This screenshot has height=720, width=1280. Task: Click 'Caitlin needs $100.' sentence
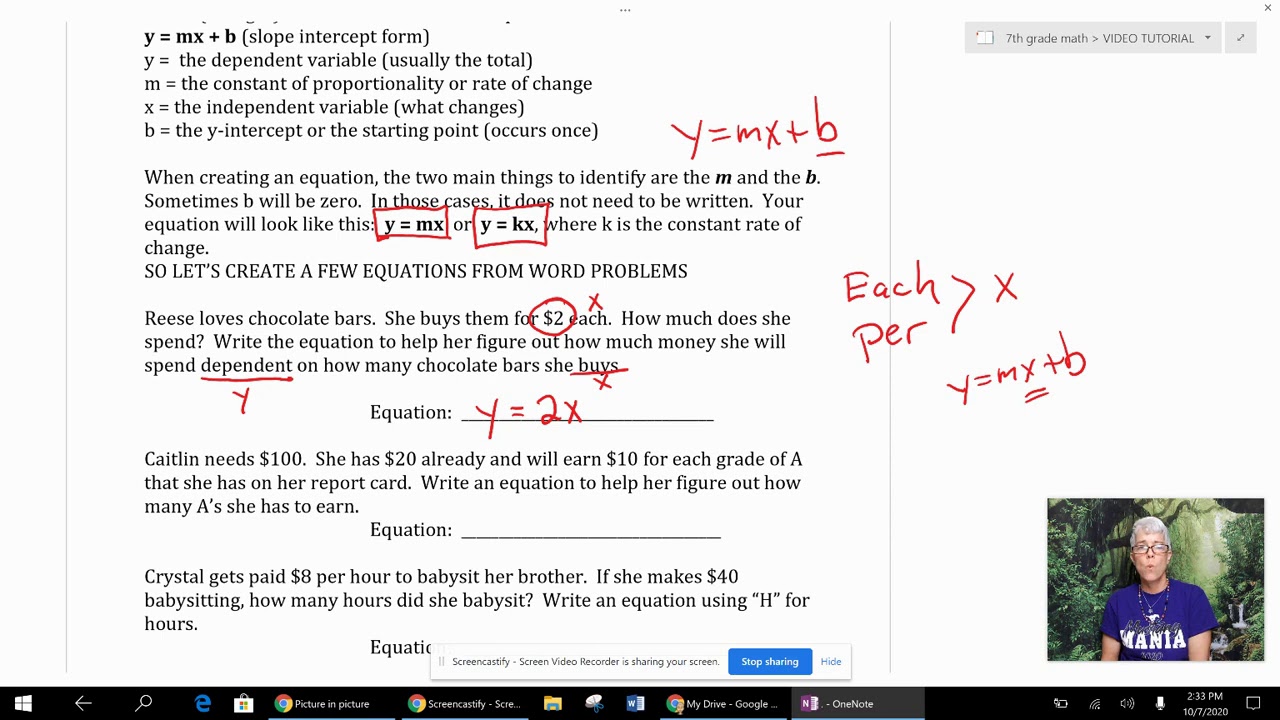pyautogui.click(x=225, y=460)
